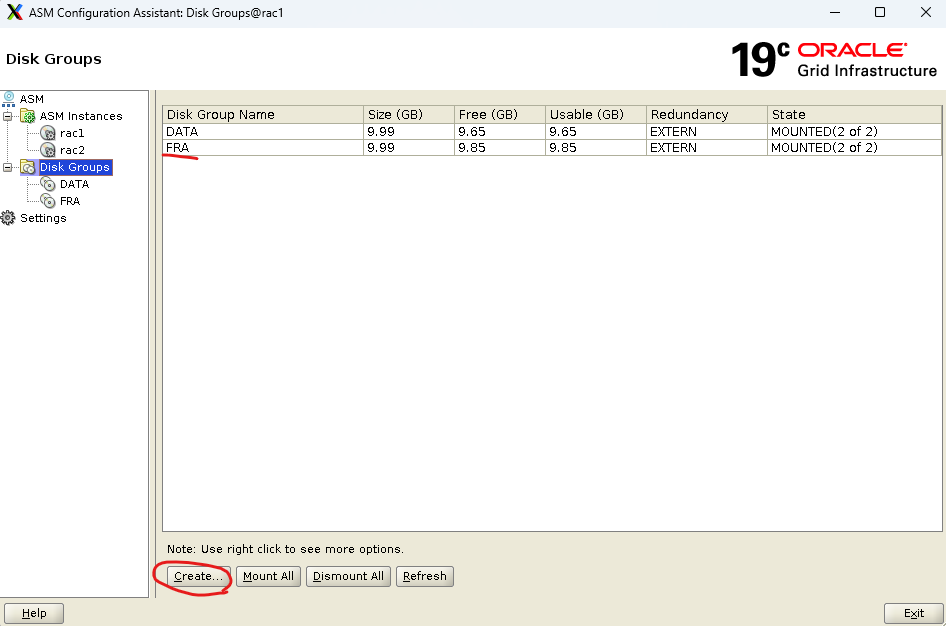The width and height of the screenshot is (946, 626).
Task: Select Disk Groups tree label
Action: (75, 167)
